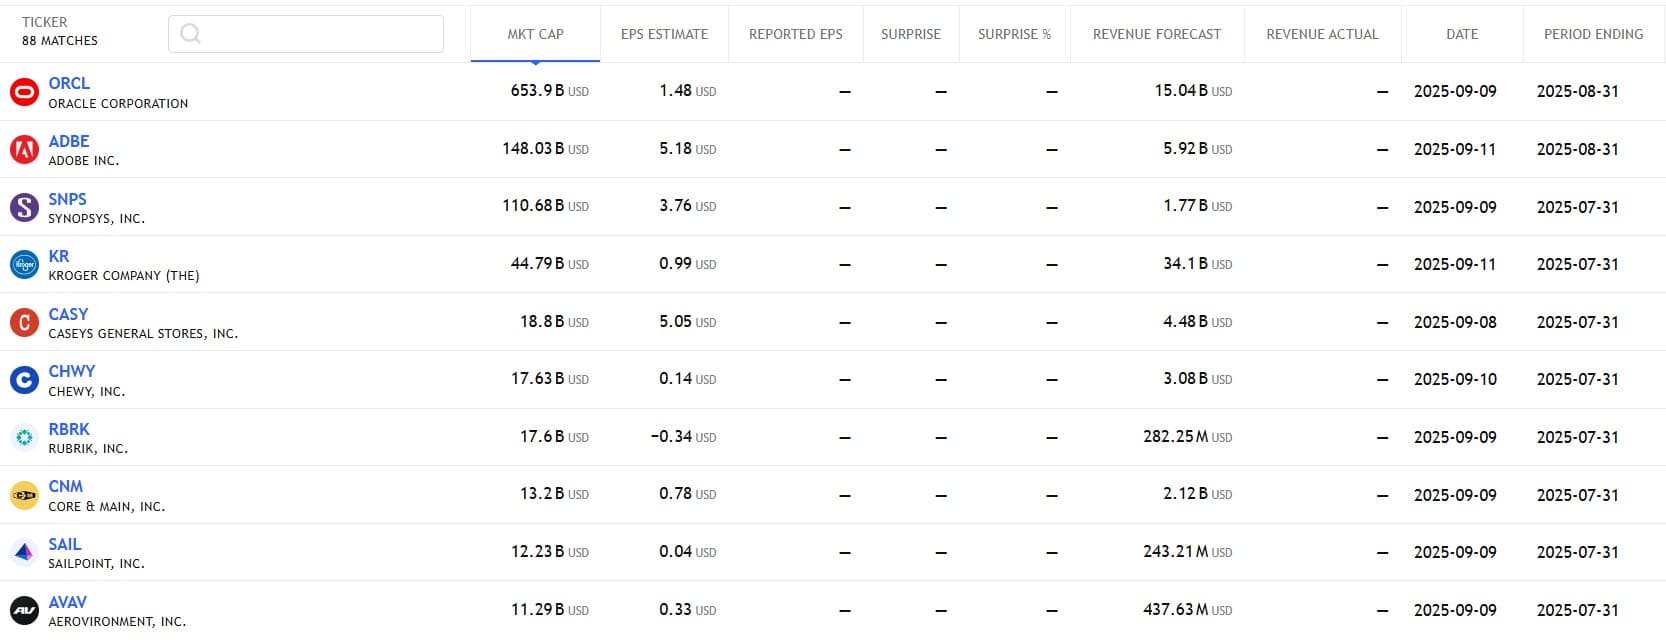The width and height of the screenshot is (1666, 640).
Task: Open the AVAV ticker link
Action: tap(68, 602)
